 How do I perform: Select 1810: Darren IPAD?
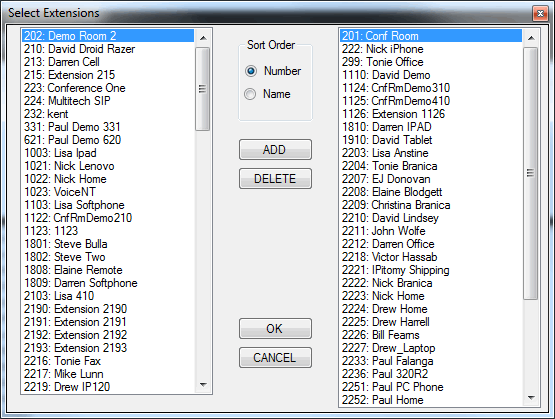coord(431,127)
